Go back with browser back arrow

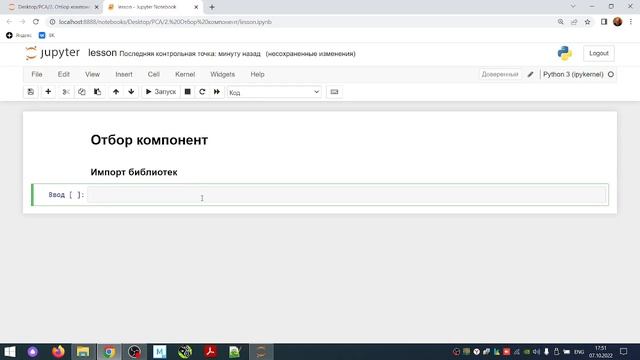[9, 22]
